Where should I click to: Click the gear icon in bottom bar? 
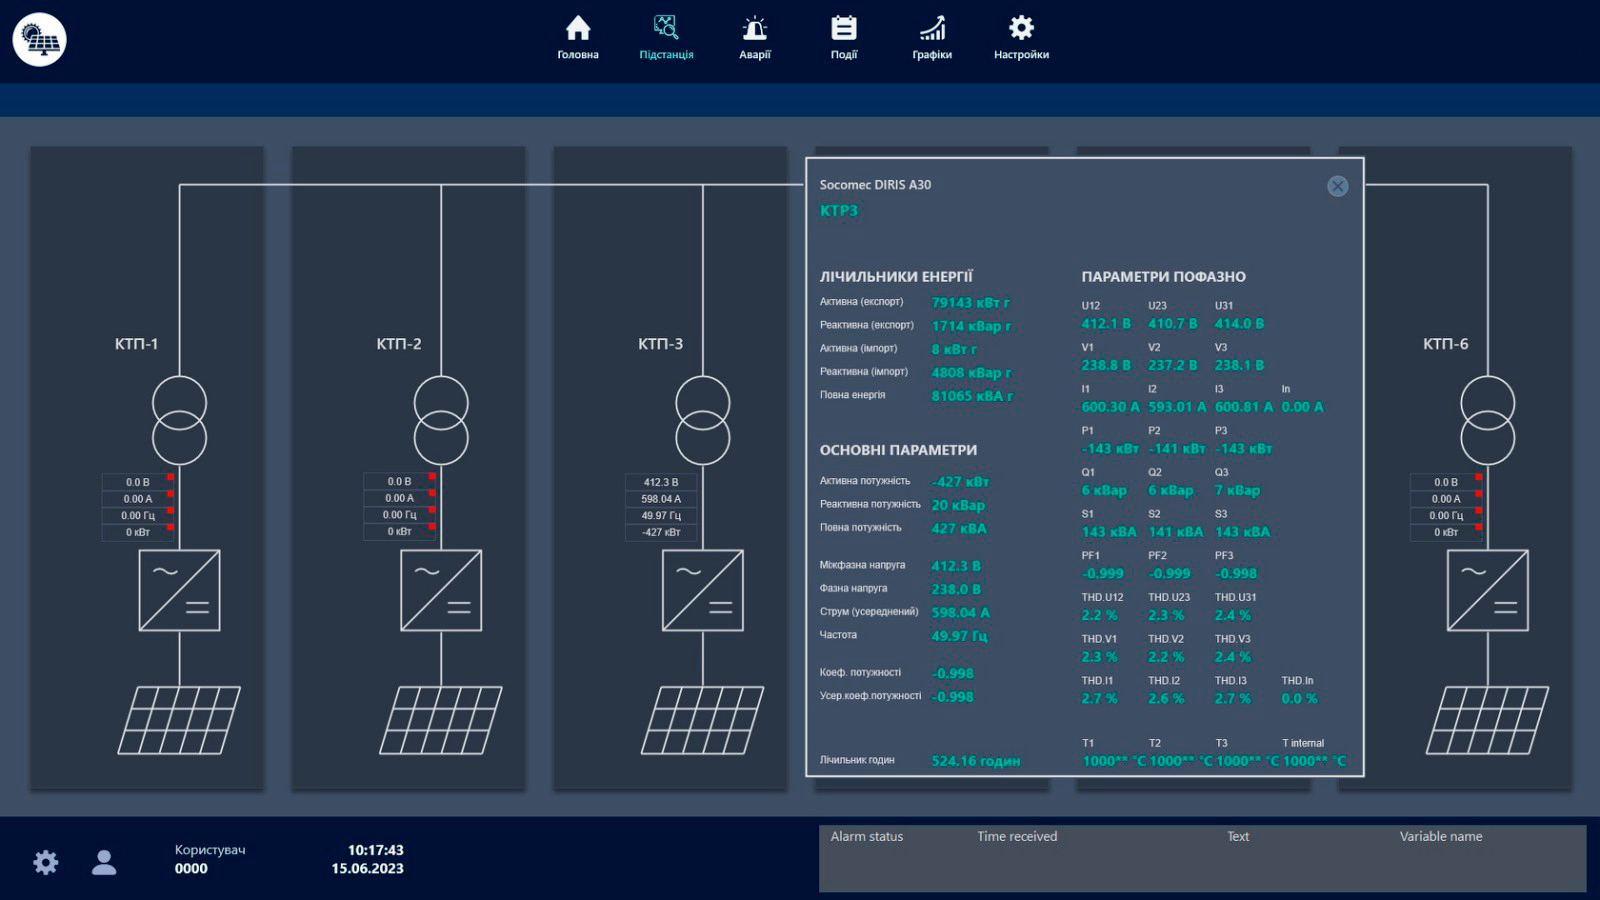click(46, 862)
